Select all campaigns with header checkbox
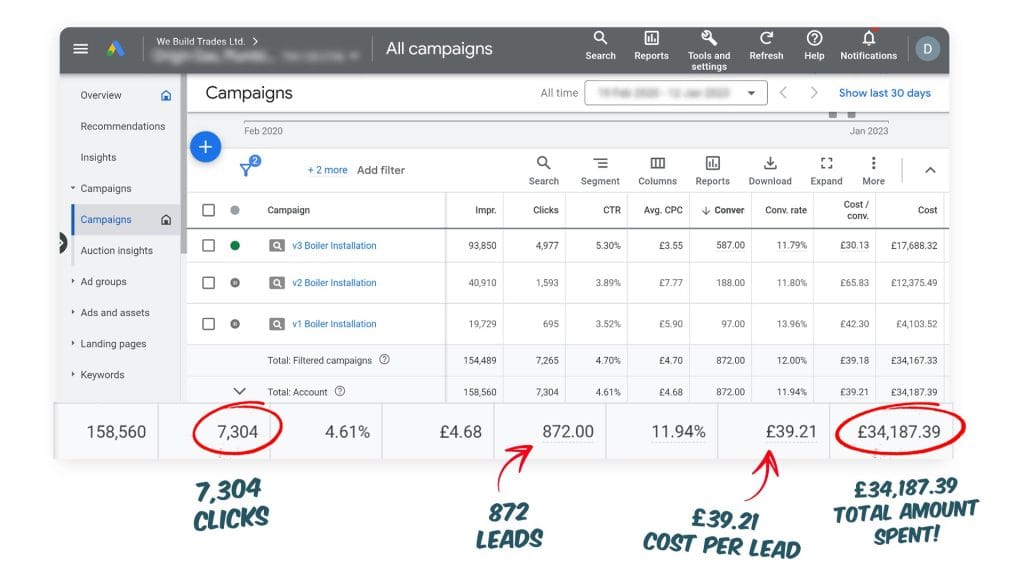This screenshot has width=1024, height=587. [208, 210]
